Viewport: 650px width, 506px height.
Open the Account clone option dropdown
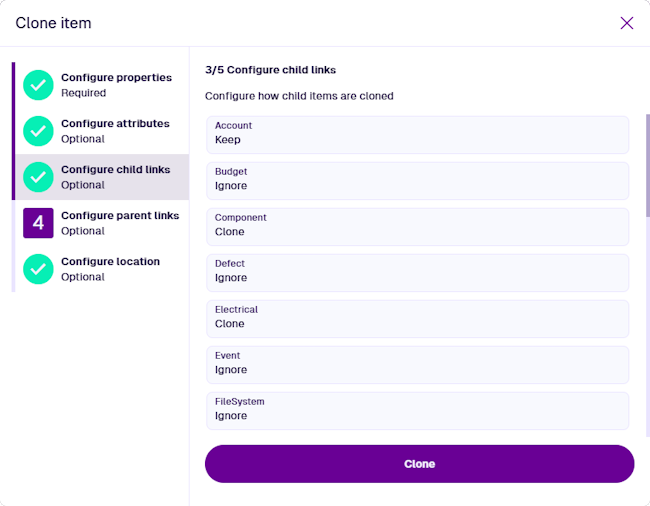(417, 134)
